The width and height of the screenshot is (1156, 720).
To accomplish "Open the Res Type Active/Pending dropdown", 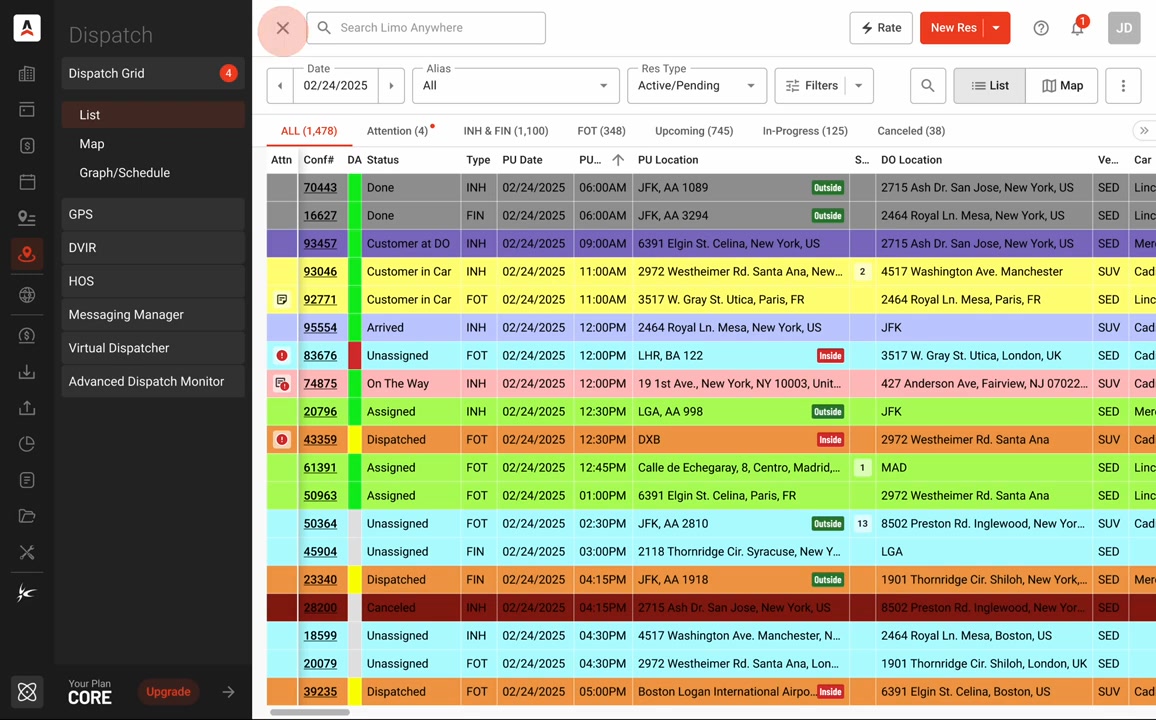I will click(x=697, y=85).
